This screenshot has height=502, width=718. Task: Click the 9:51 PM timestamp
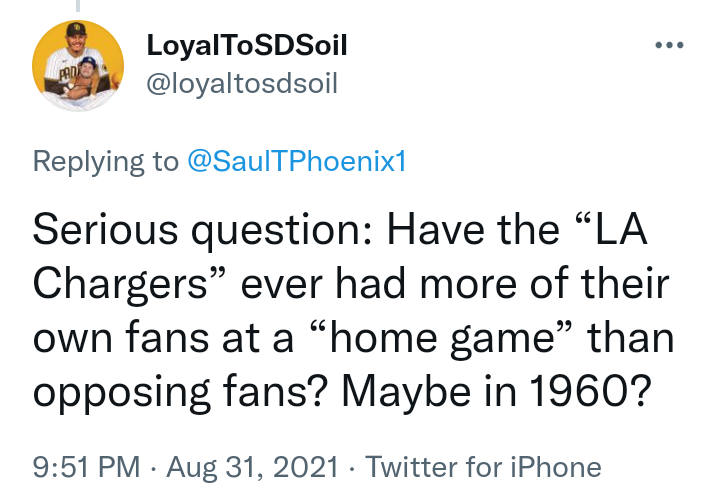click(87, 467)
